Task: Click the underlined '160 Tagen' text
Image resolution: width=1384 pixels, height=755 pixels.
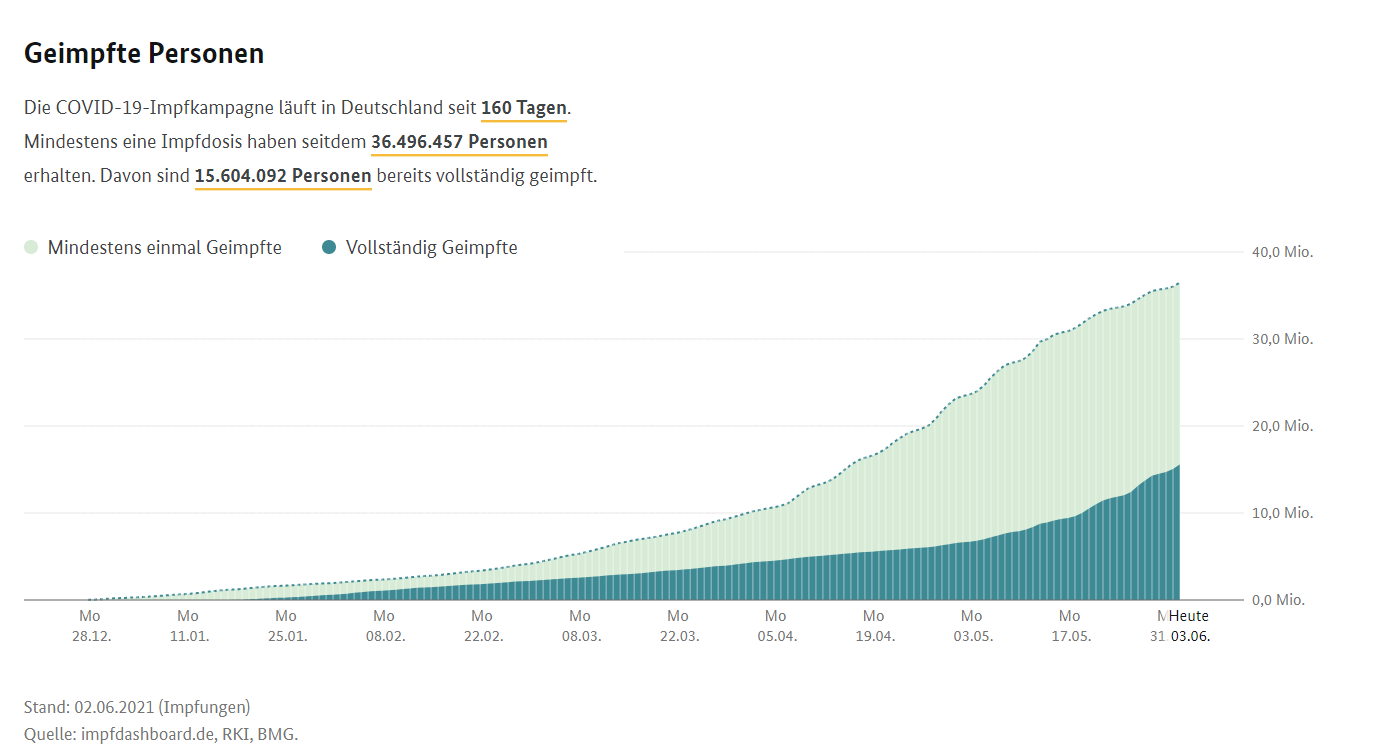Action: pos(523,108)
